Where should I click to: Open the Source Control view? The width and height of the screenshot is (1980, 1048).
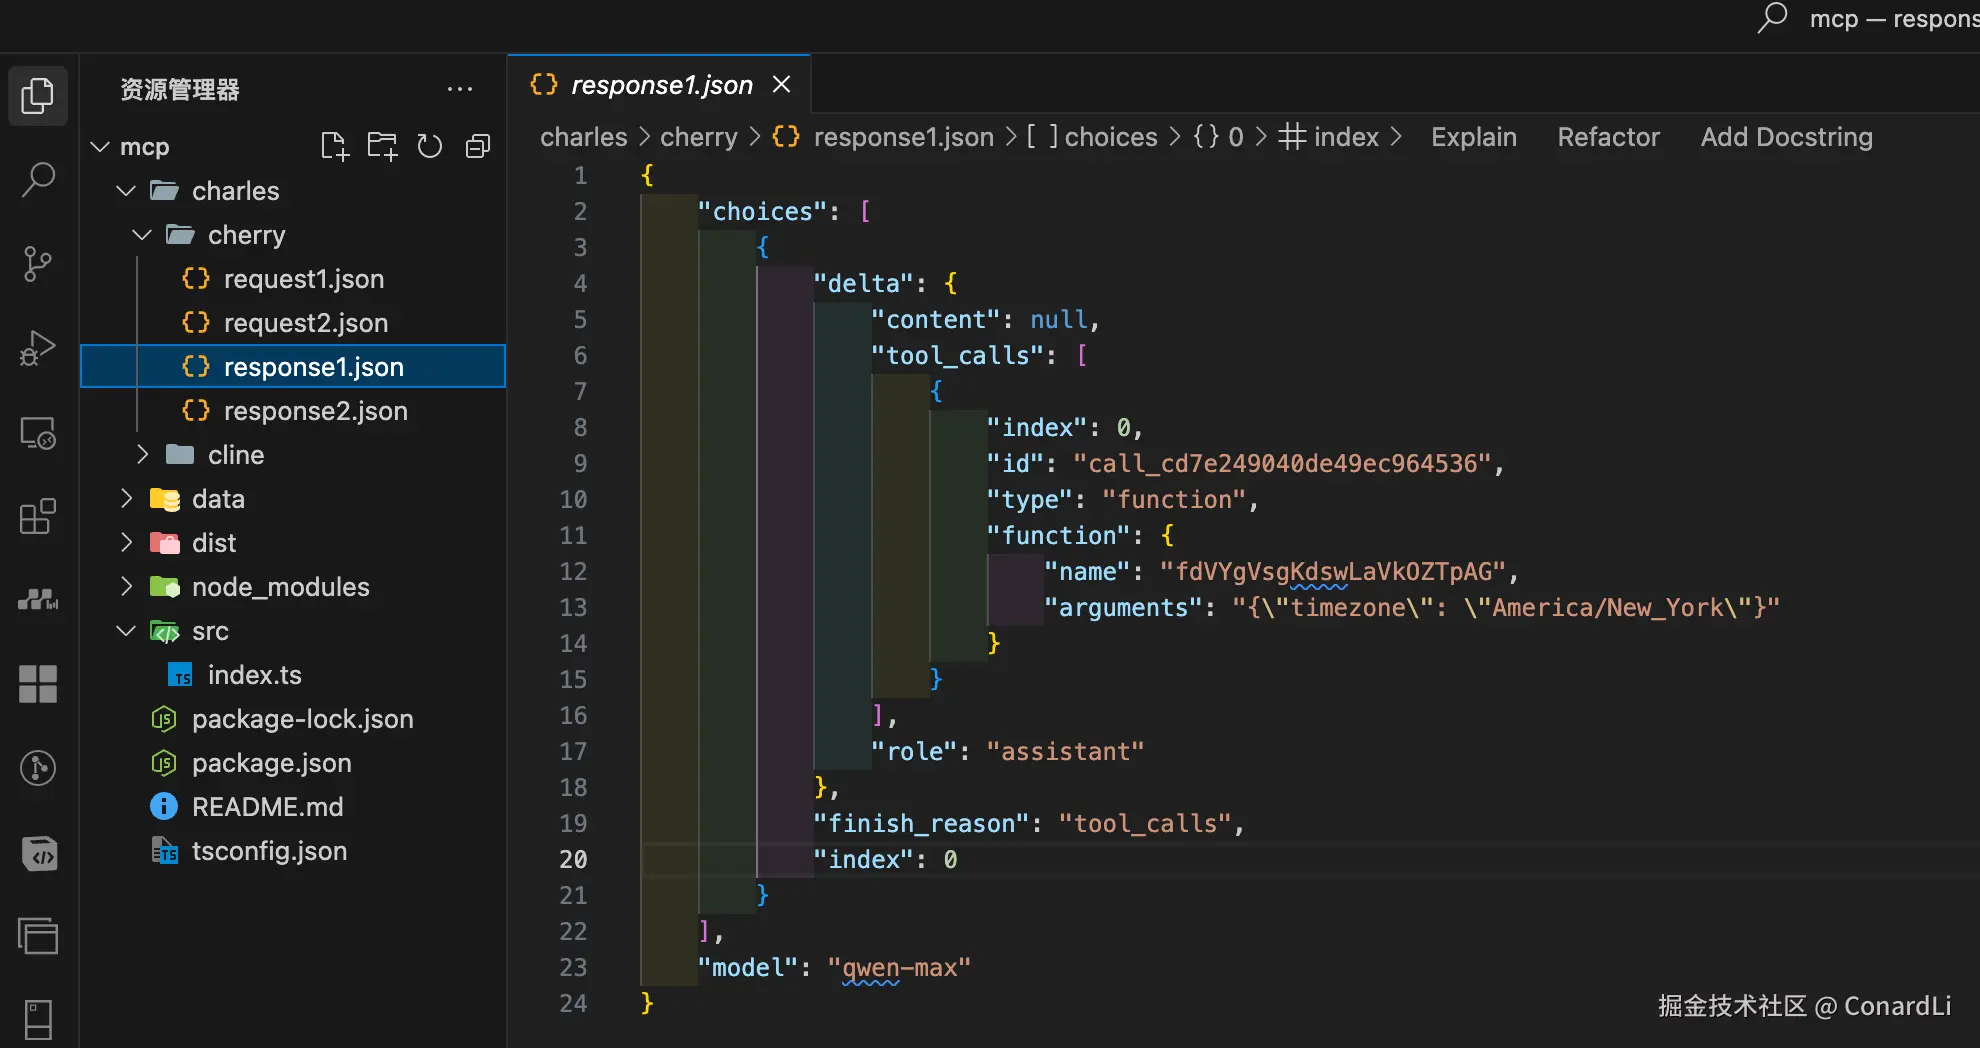tap(38, 264)
